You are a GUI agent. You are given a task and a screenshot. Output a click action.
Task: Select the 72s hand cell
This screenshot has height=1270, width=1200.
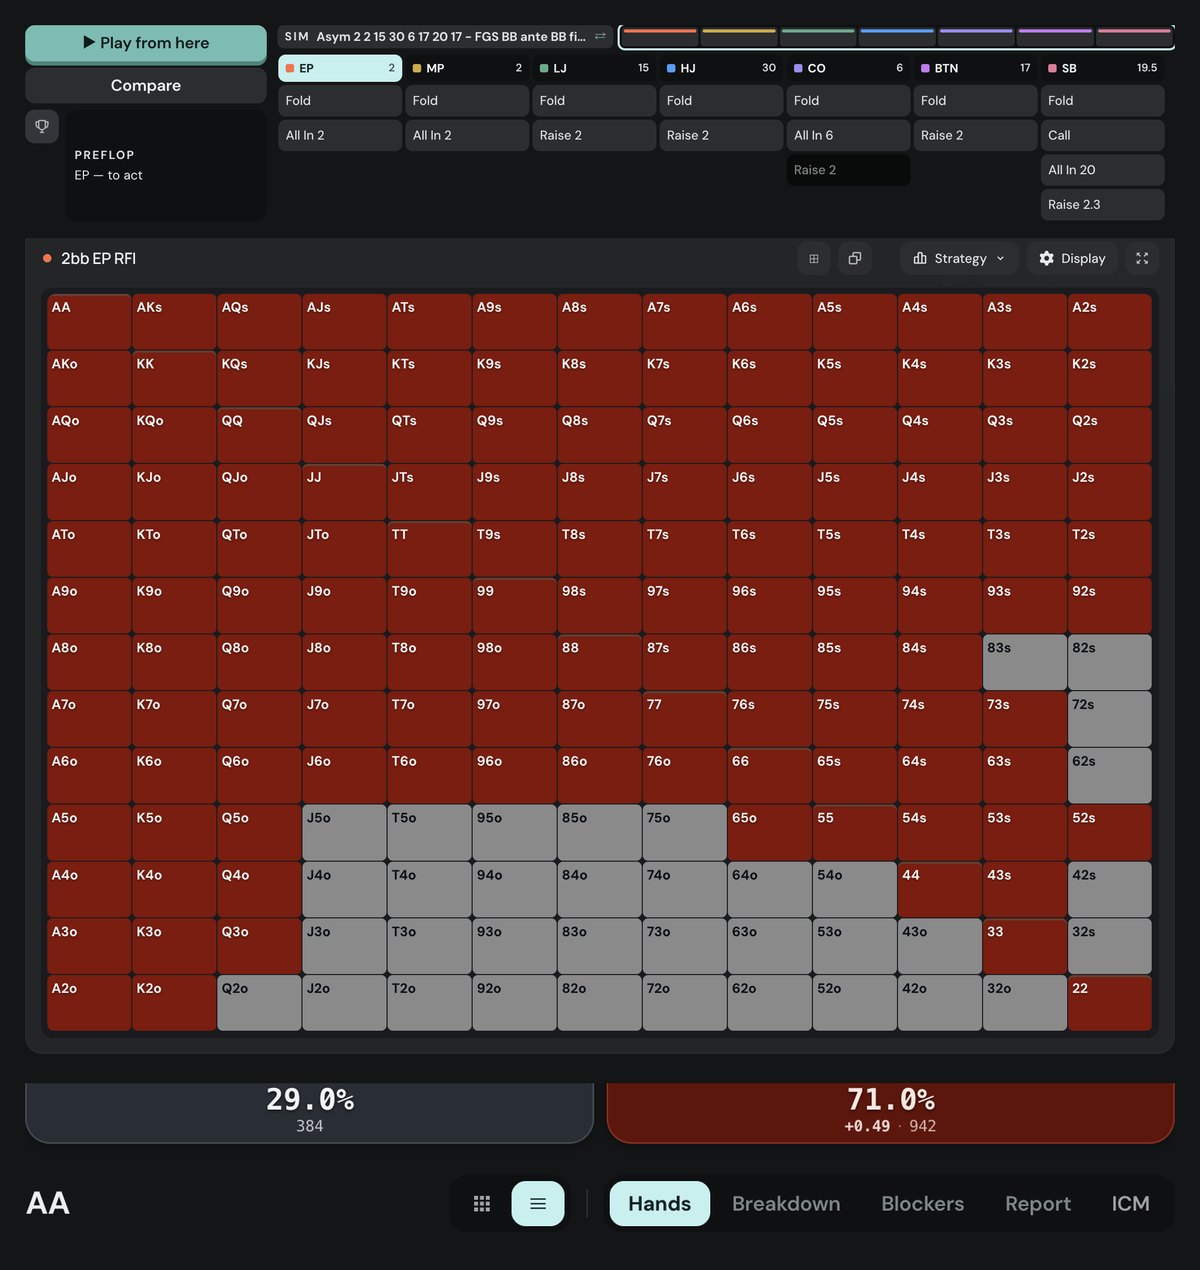[1110, 719]
